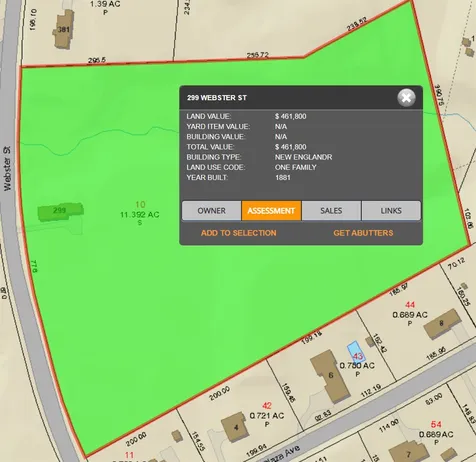
Task: Click Add To Selection link
Action: (239, 233)
